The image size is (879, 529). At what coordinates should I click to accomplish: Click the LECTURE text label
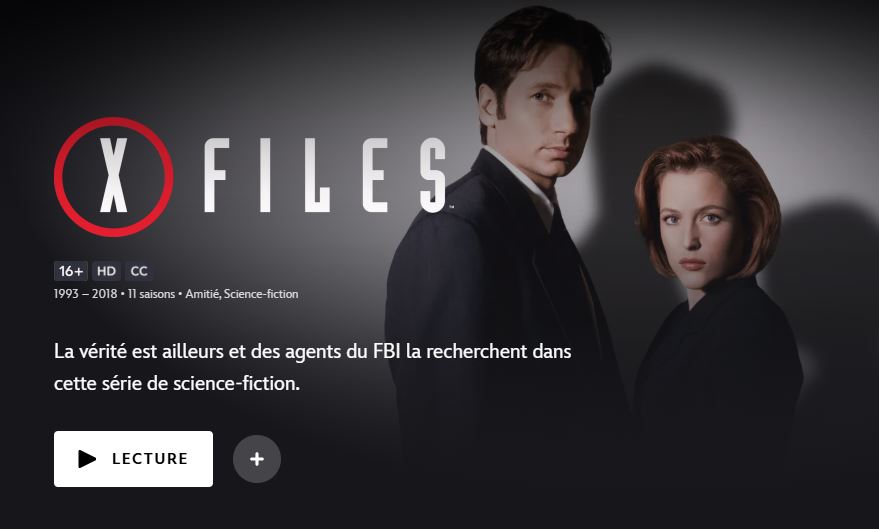(150, 458)
